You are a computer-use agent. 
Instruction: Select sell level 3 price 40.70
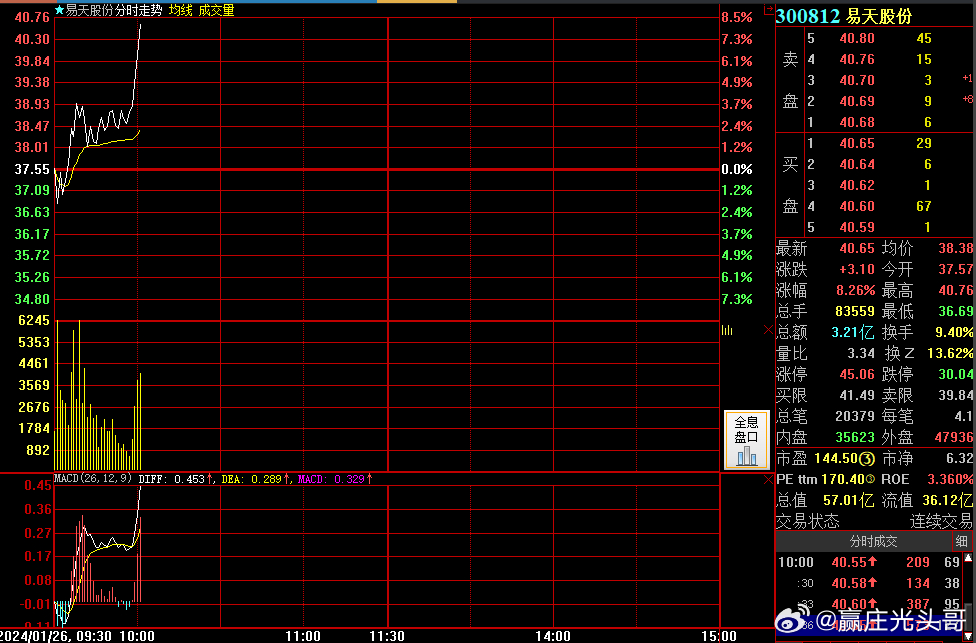click(x=856, y=80)
